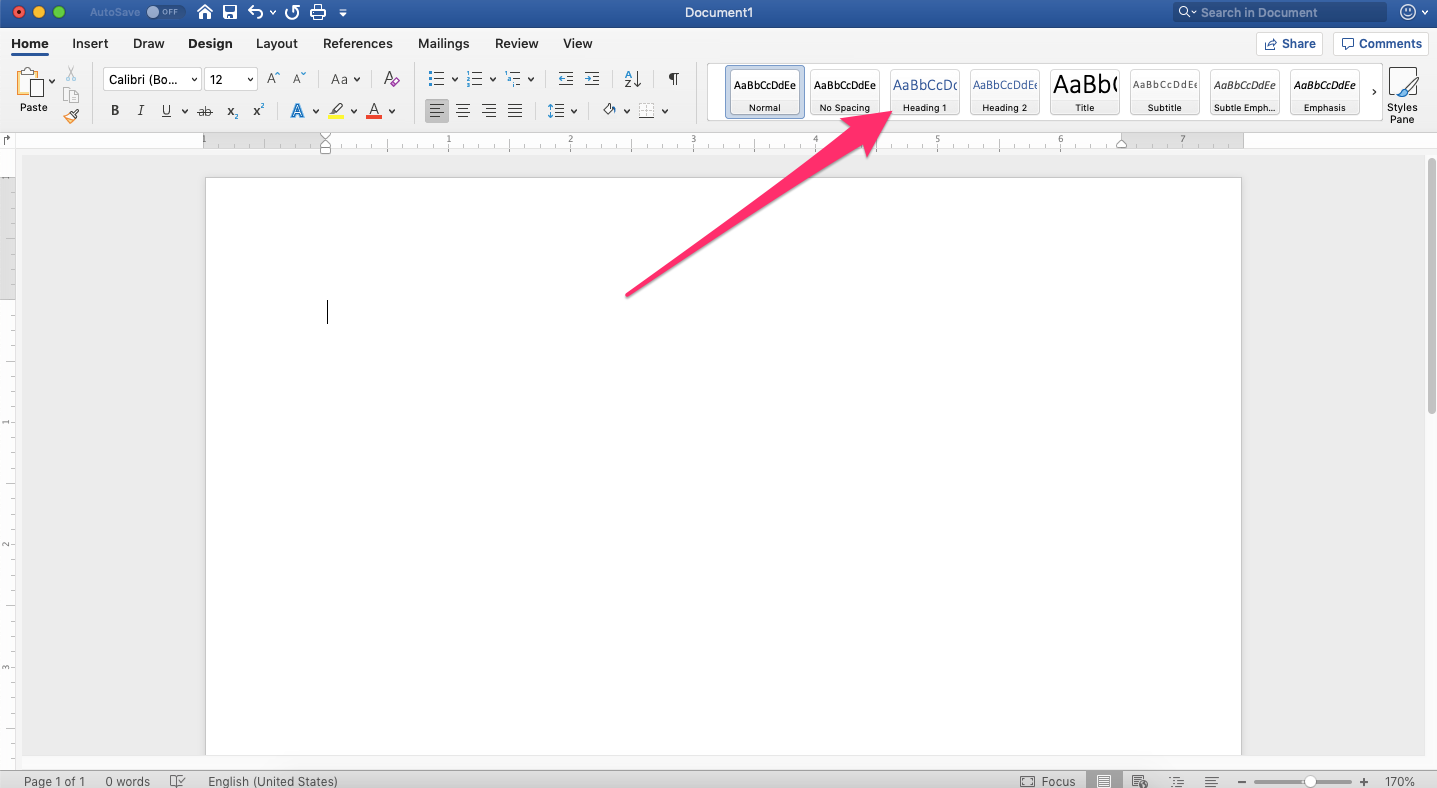Click the zoom slider handle
This screenshot has height=788, width=1437.
[1310, 781]
